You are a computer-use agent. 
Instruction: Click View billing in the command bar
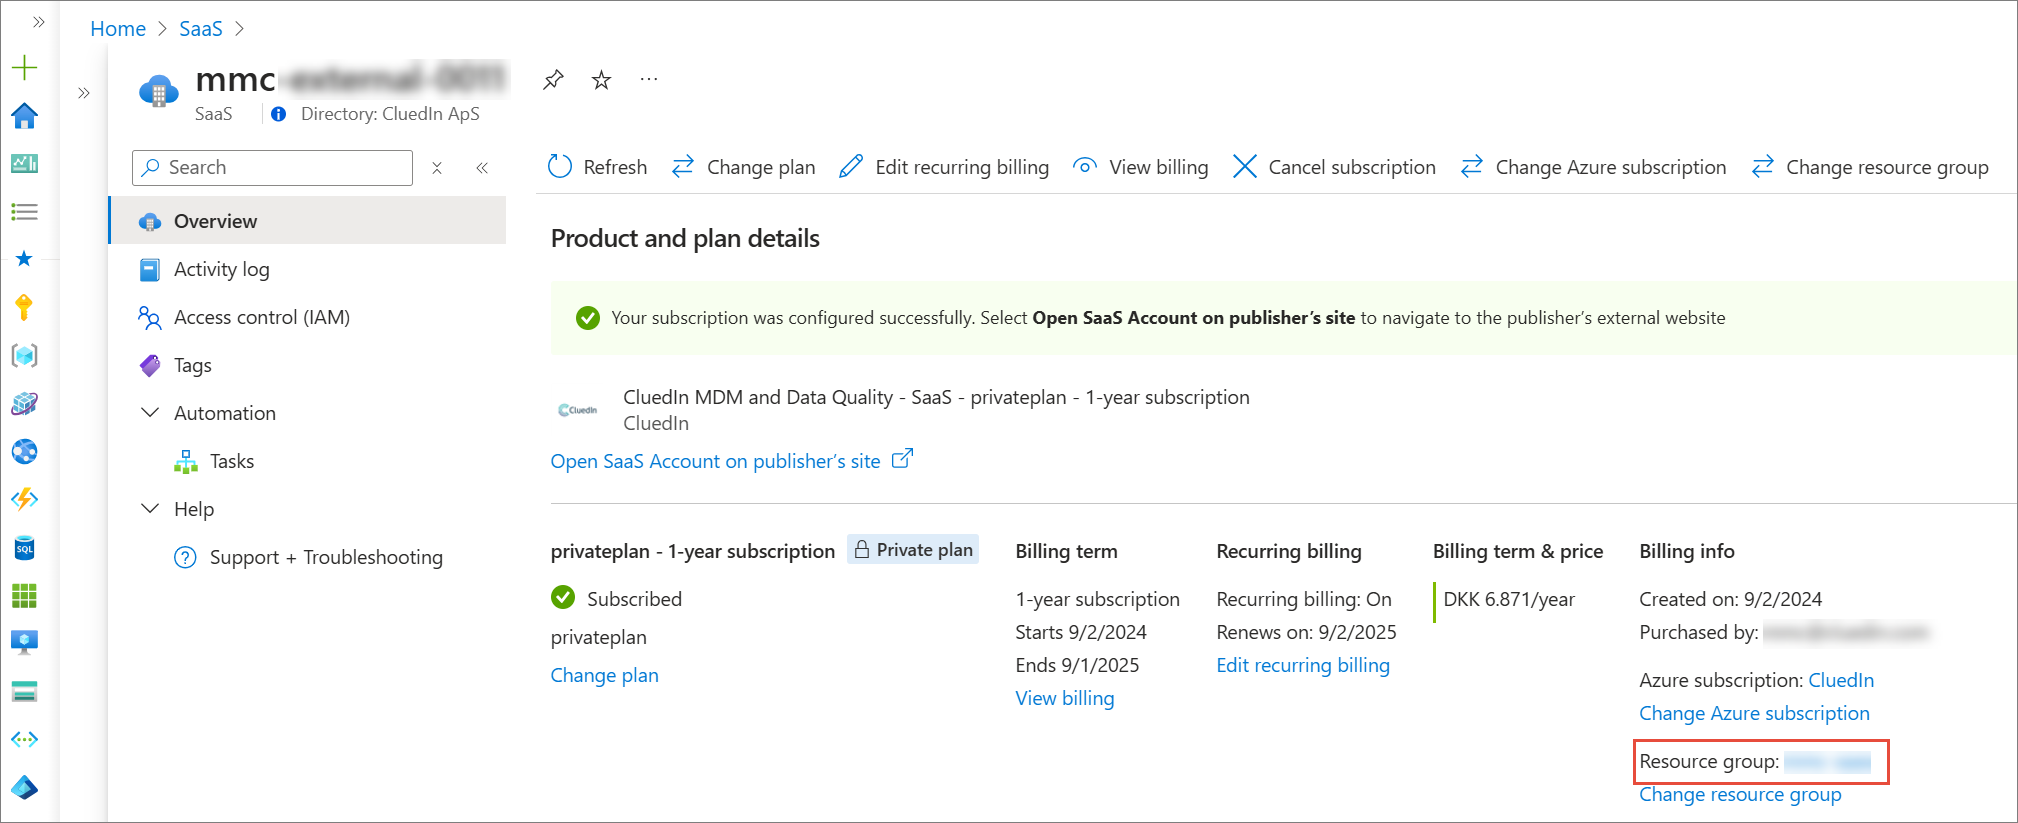(1140, 167)
